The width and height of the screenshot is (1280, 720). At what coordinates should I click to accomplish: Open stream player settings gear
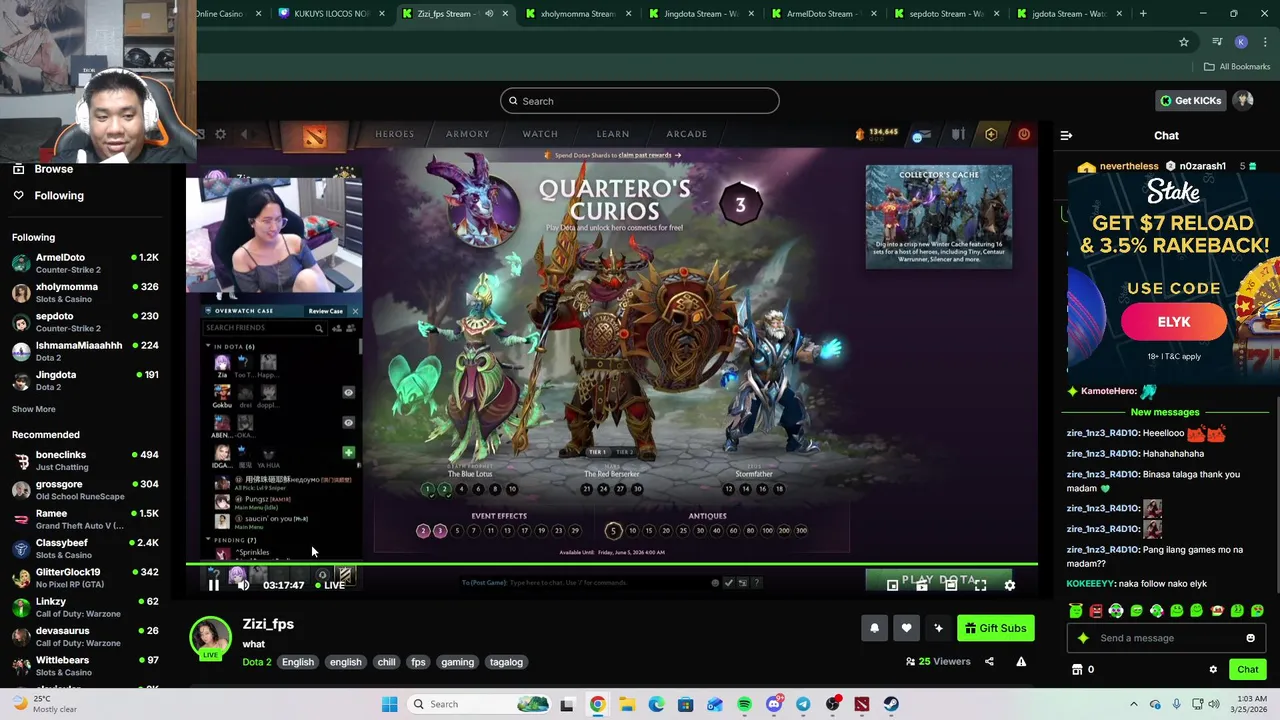click(x=1009, y=585)
